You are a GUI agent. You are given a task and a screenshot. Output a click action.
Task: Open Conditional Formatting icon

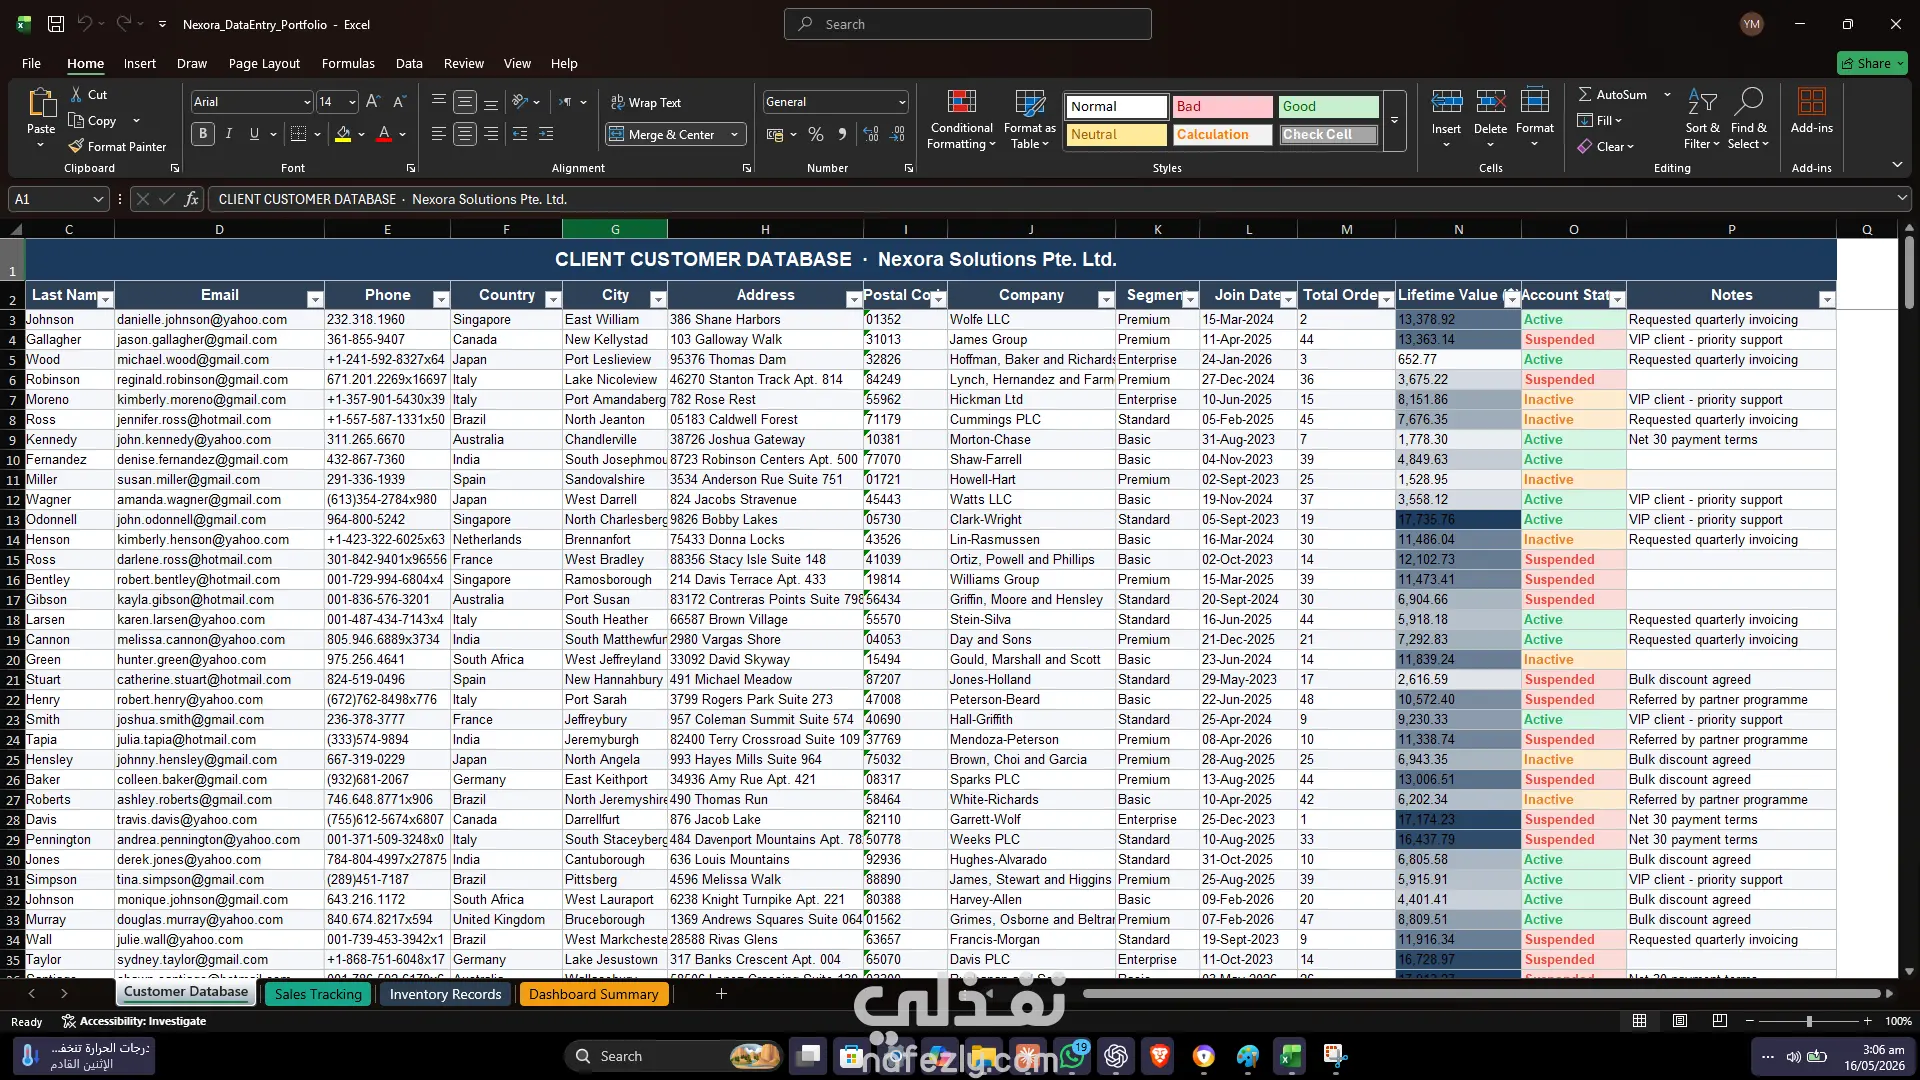pos(961,102)
